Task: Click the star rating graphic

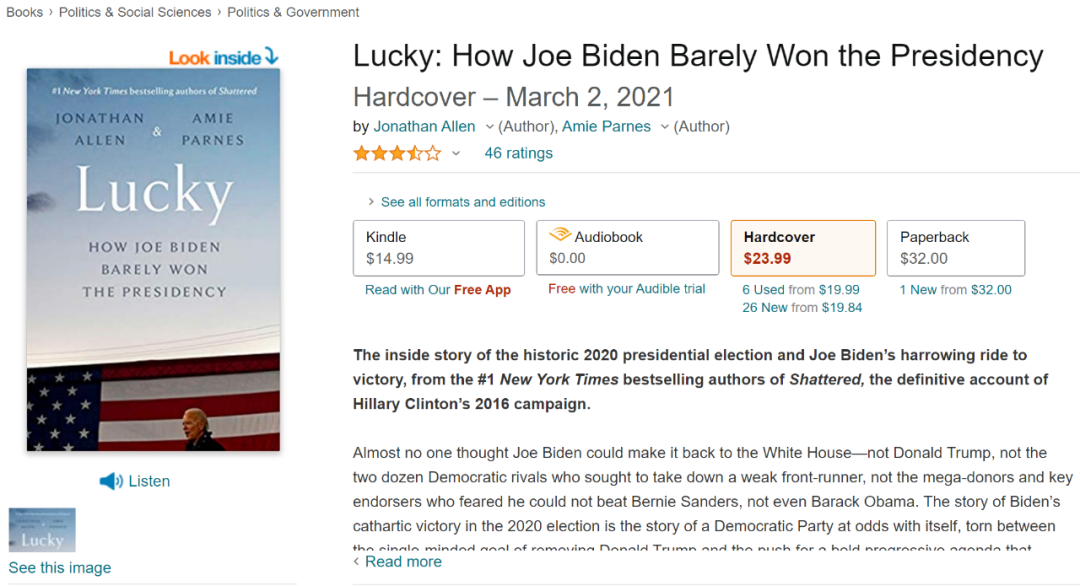Action: [396, 153]
